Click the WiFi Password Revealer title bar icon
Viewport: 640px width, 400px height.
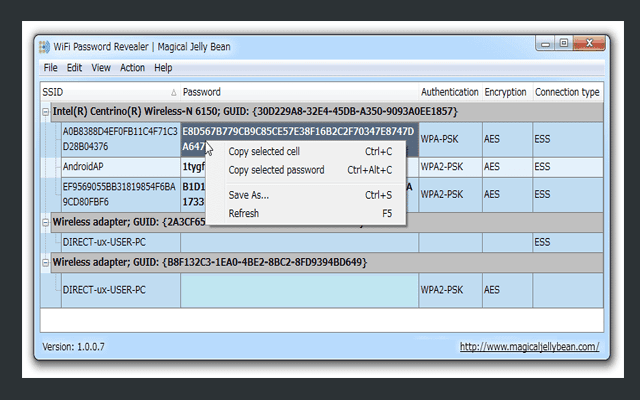[x=45, y=46]
